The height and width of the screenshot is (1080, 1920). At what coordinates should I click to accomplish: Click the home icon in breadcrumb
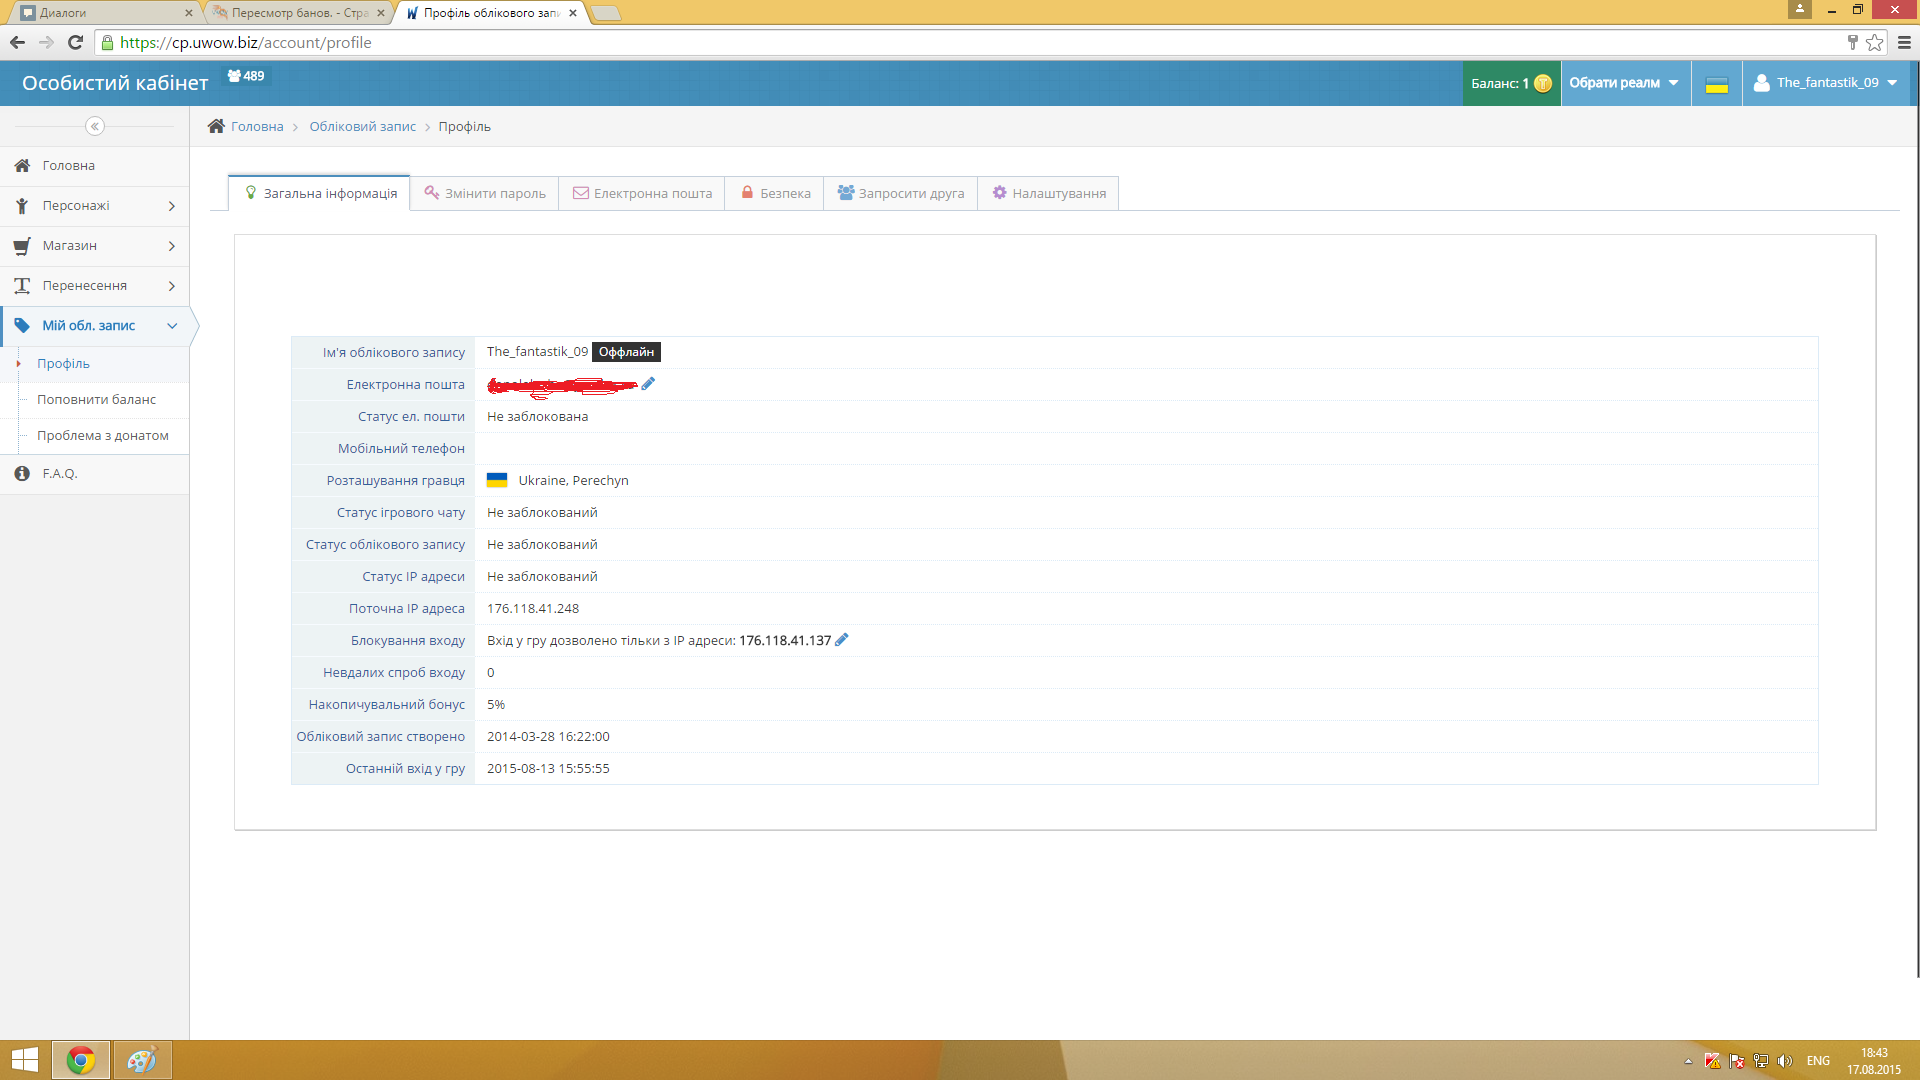tap(216, 126)
